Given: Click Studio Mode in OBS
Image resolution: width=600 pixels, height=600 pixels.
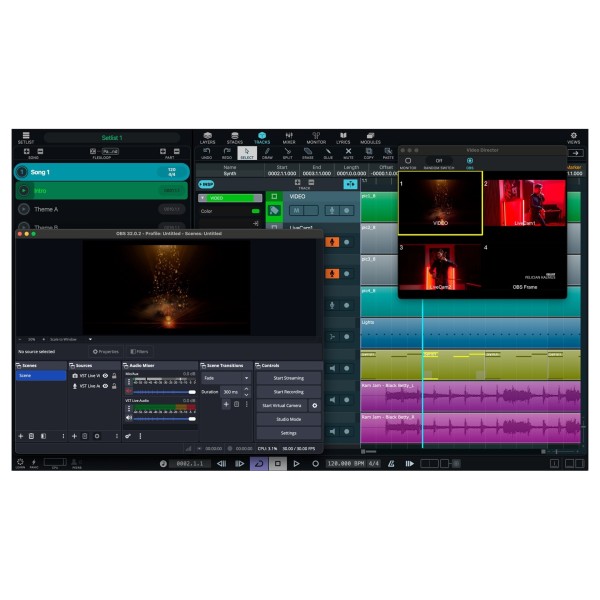Looking at the screenshot, I should pos(289,419).
